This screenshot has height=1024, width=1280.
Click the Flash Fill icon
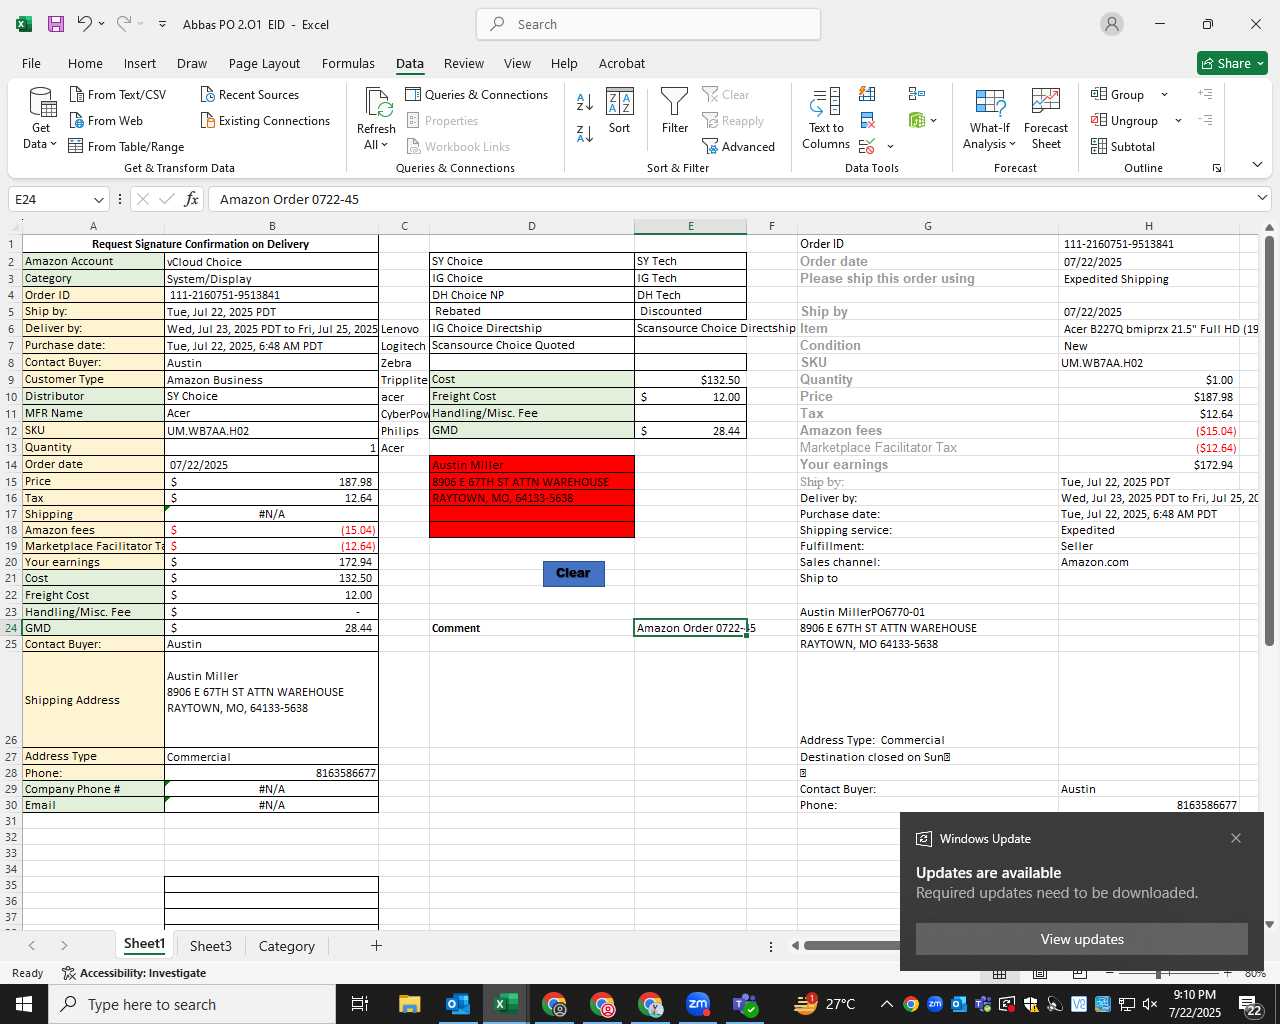(867, 94)
